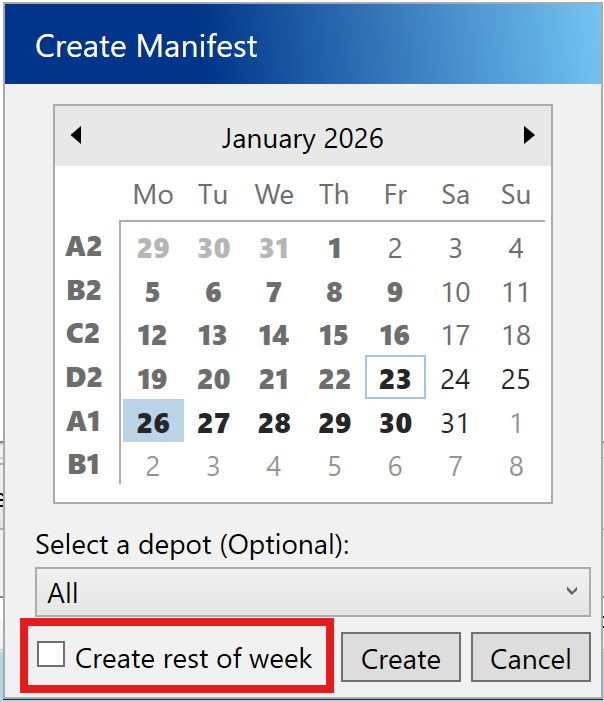The height and width of the screenshot is (702, 604).
Task: Go to next month arrow
Action: (x=529, y=136)
